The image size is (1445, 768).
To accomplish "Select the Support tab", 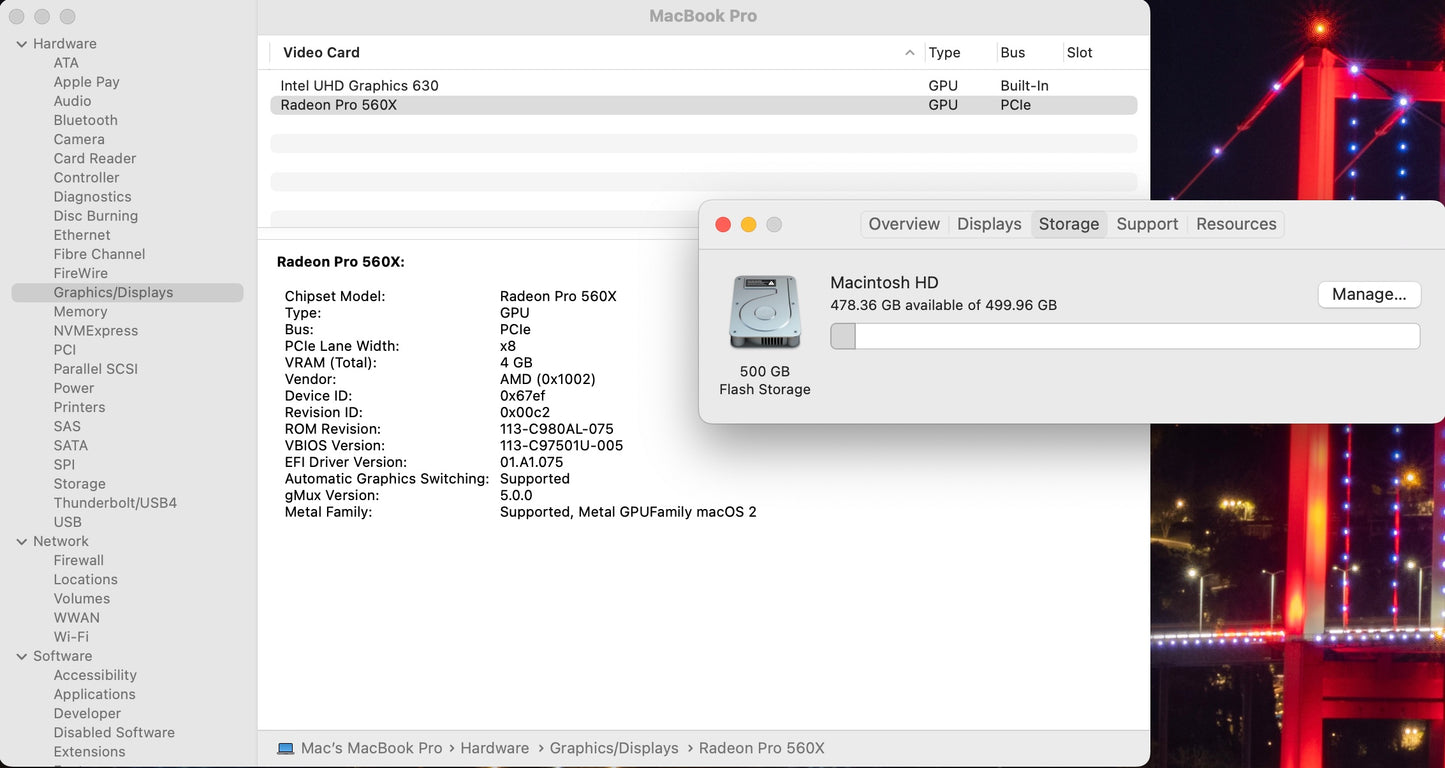I will point(1147,224).
